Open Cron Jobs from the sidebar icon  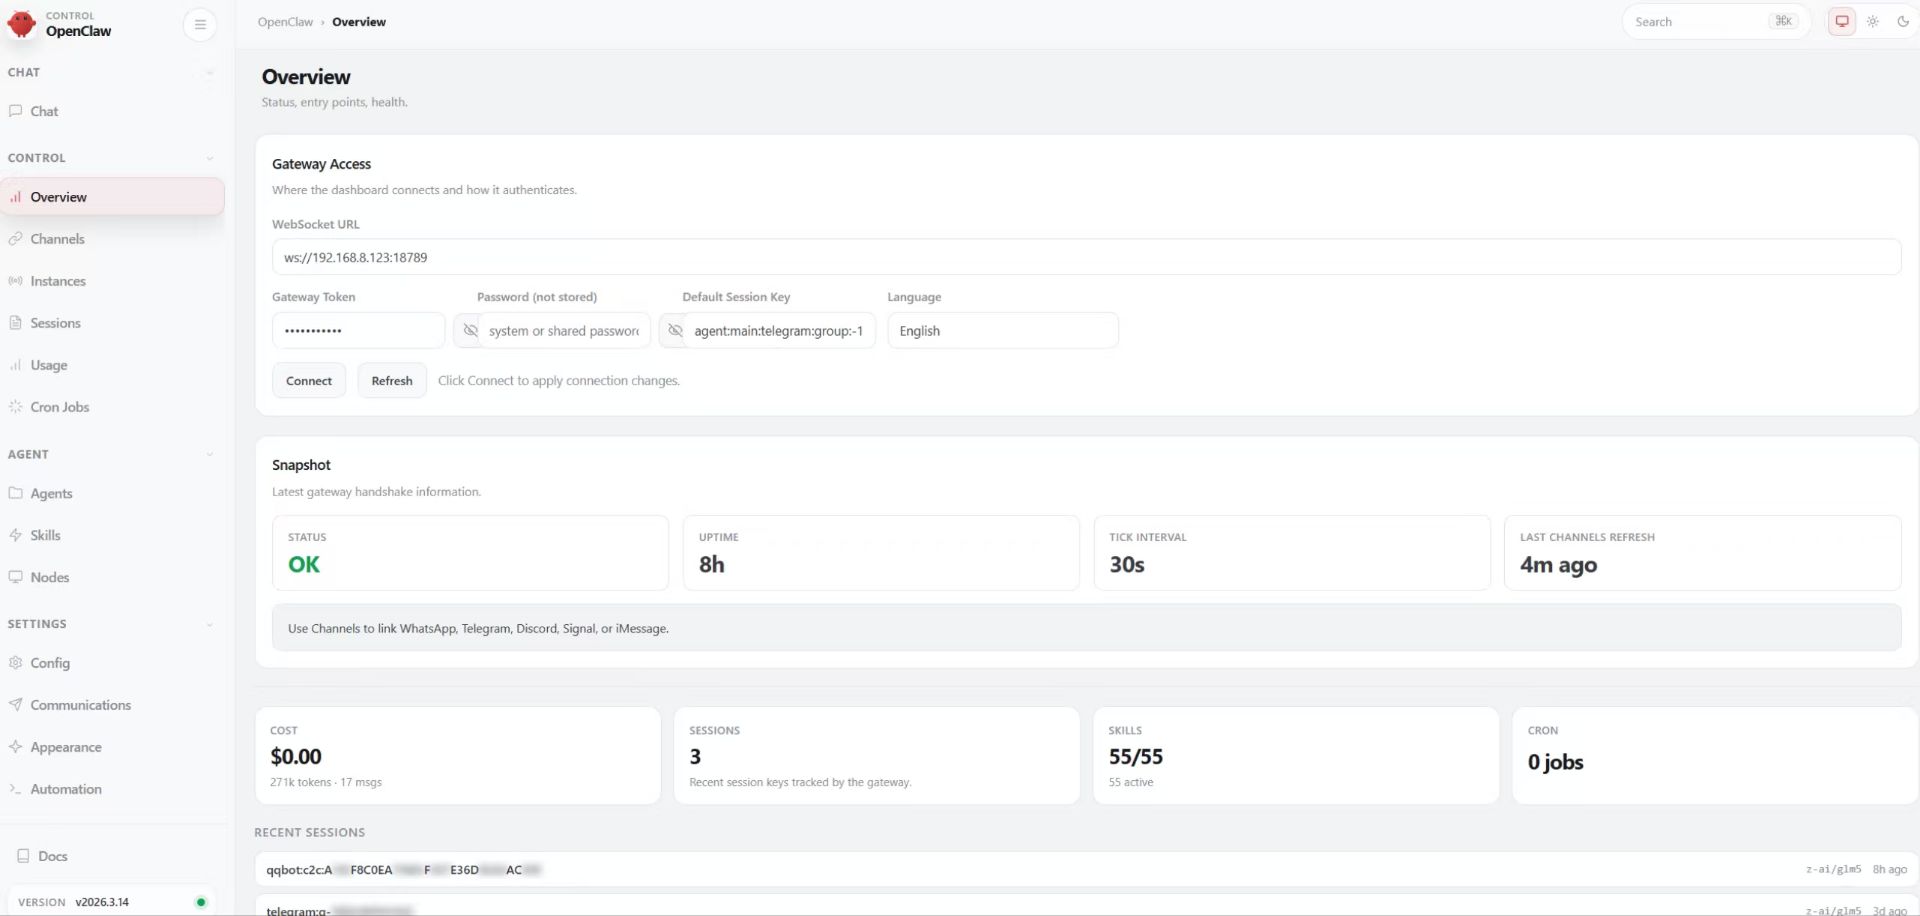(15, 407)
